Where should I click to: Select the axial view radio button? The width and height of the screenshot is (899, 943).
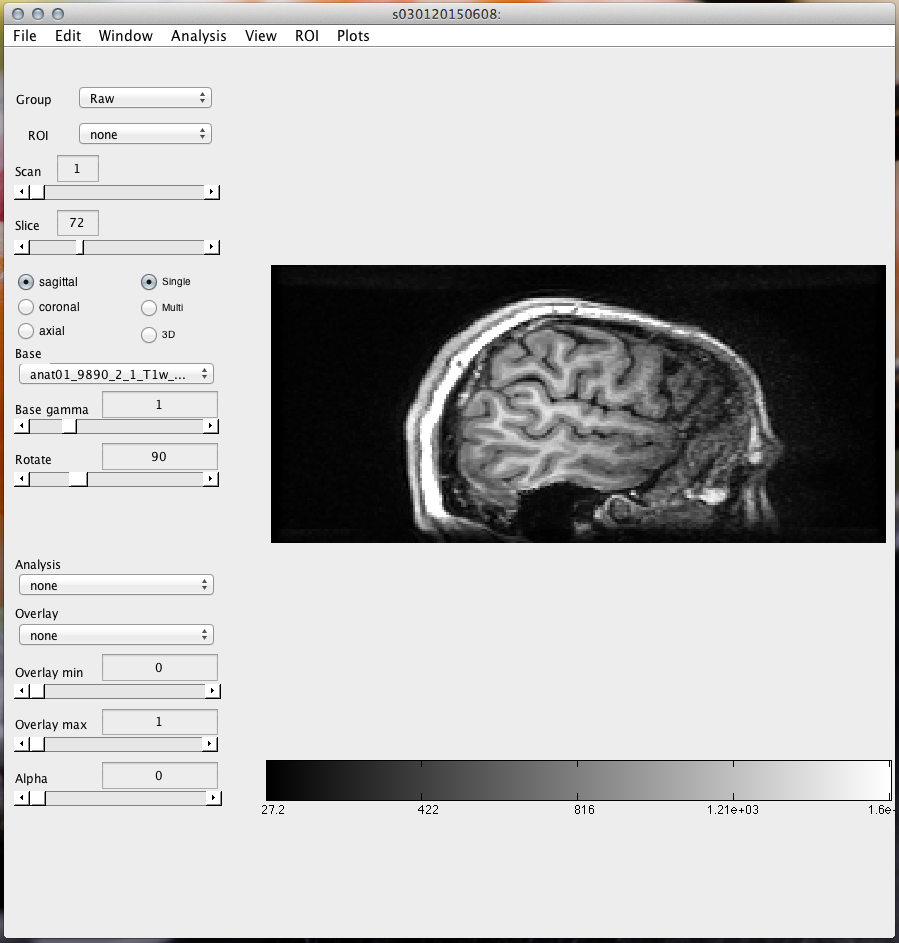pos(27,331)
